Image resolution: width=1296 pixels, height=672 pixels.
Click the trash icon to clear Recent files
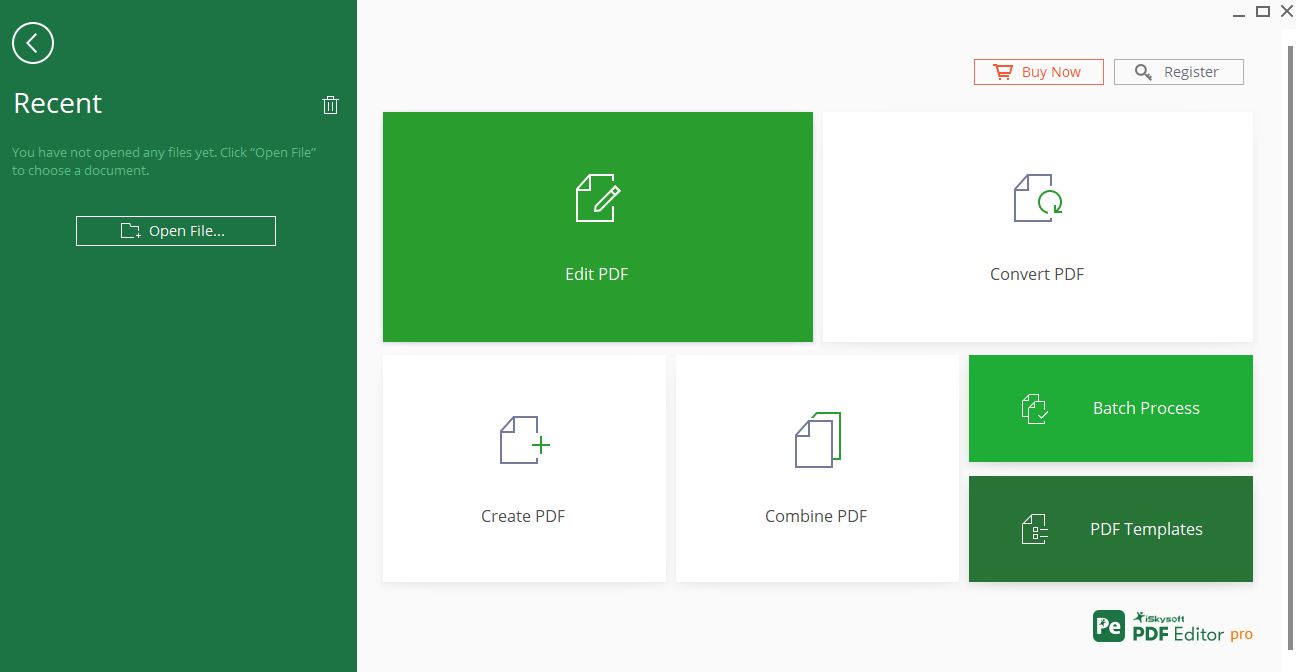click(330, 104)
